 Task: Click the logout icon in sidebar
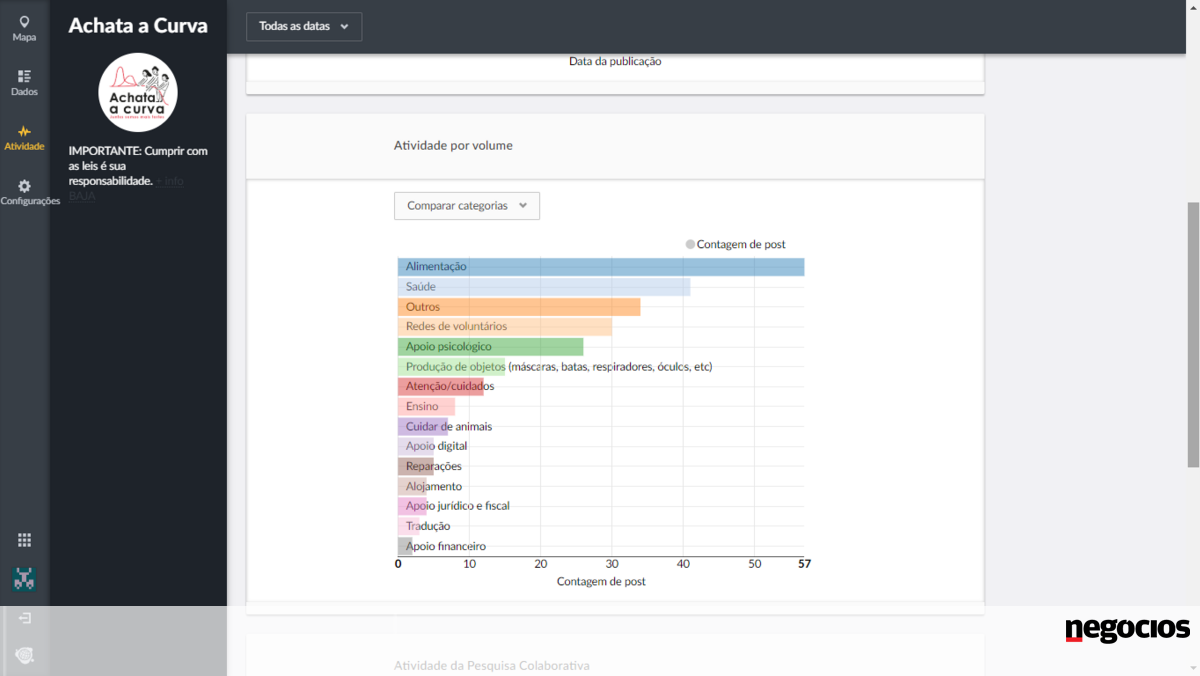click(25, 618)
